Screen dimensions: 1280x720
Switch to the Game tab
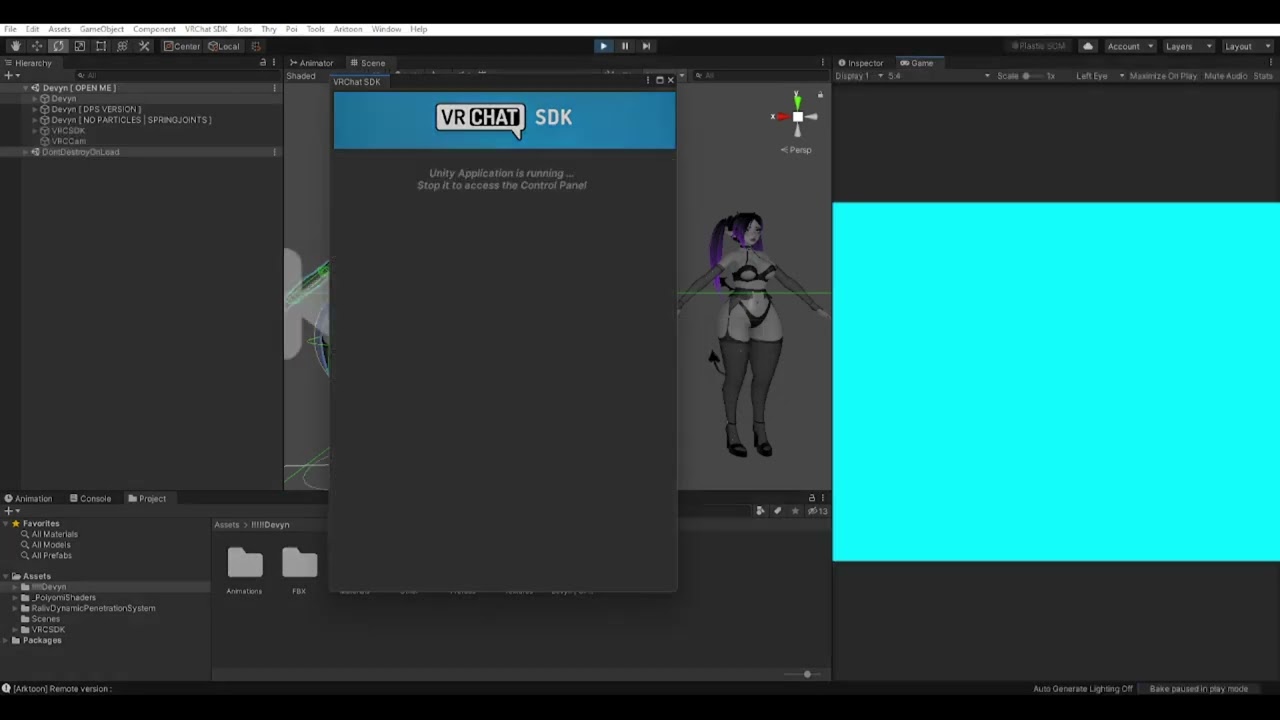(916, 63)
